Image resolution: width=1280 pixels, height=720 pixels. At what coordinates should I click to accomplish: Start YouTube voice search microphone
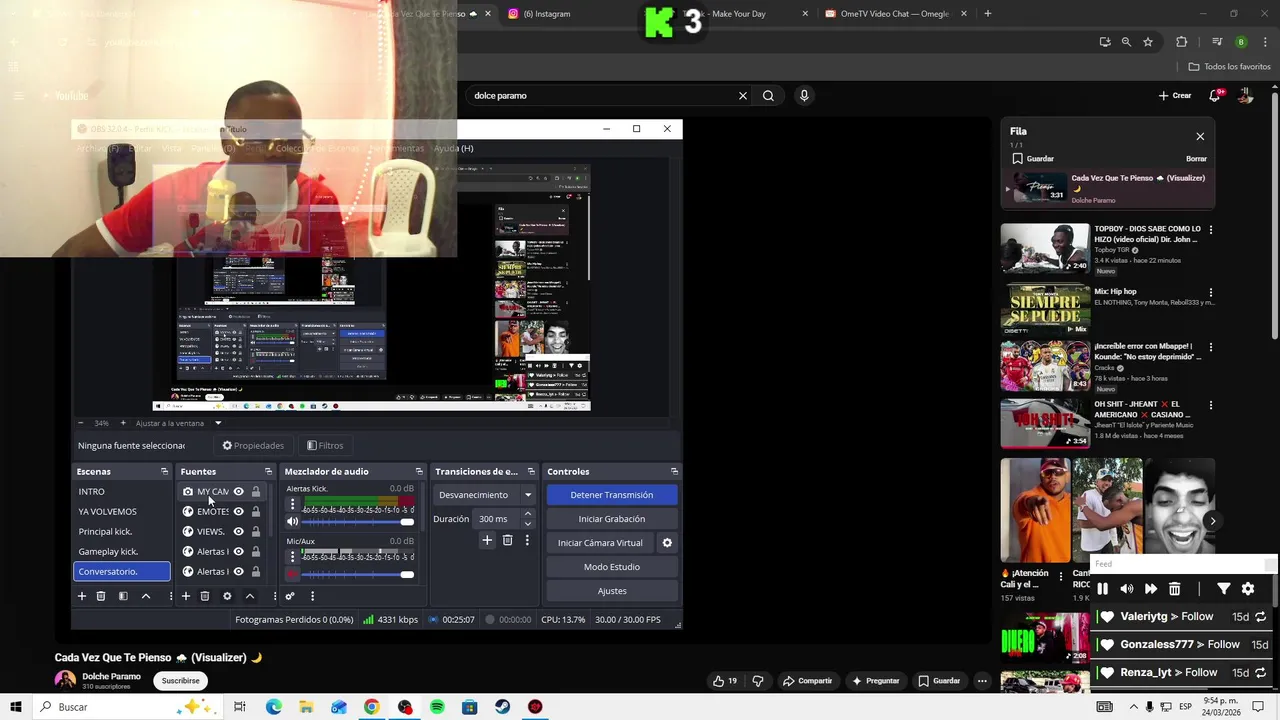pos(804,96)
